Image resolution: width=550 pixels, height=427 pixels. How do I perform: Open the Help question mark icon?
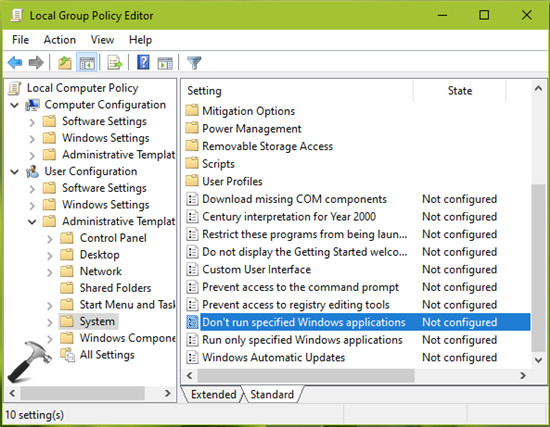[x=143, y=63]
